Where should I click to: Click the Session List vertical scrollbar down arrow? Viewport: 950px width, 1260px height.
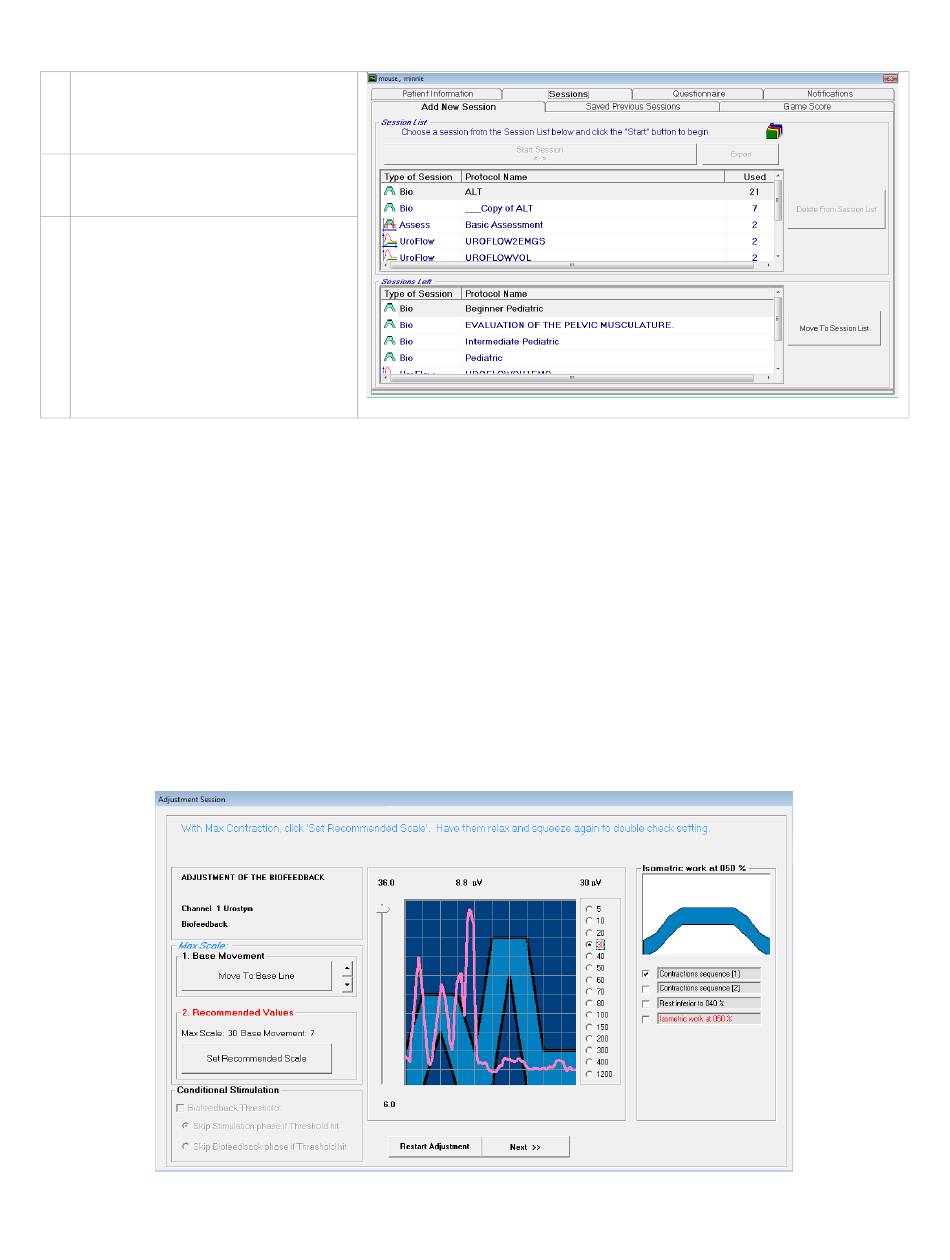pos(779,256)
